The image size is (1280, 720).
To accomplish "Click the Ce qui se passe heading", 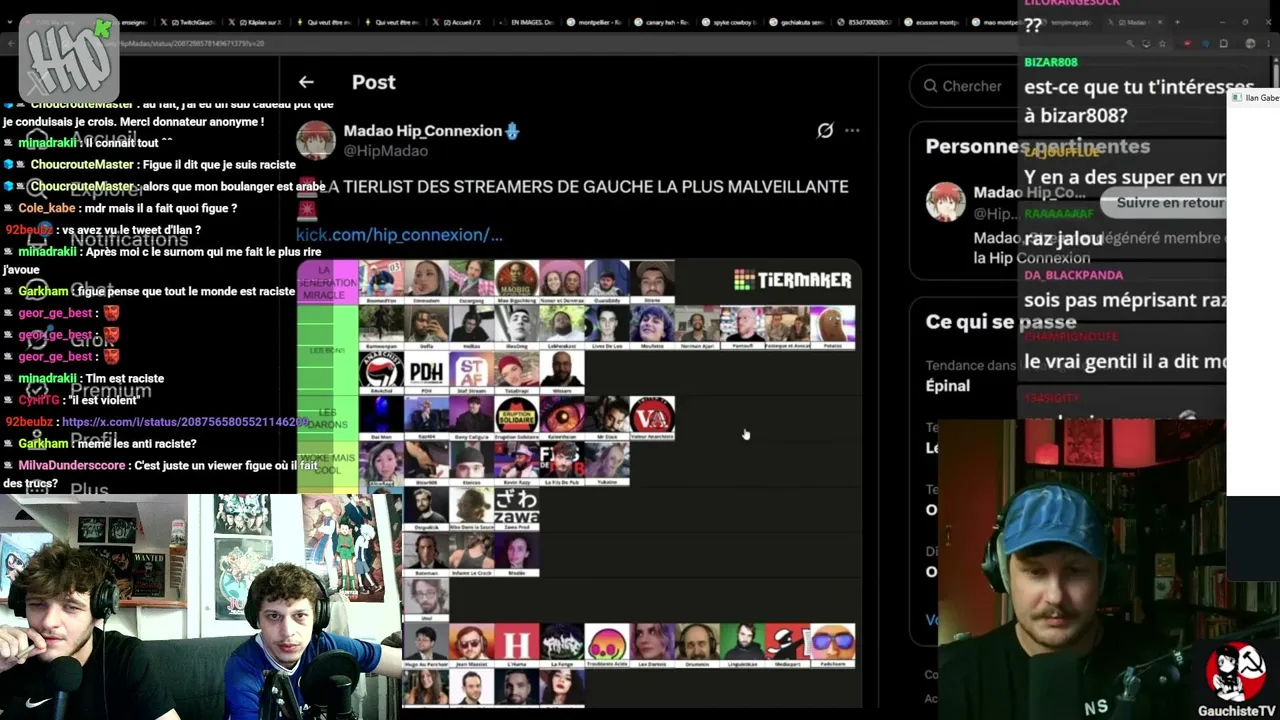I will point(1000,321).
